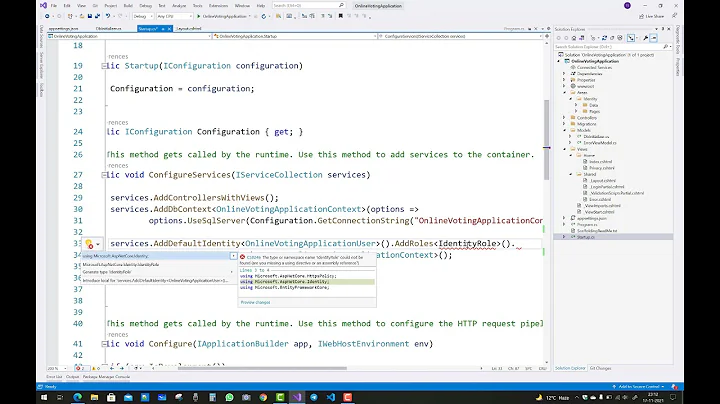Screen dimensions: 720x404
Task: Switch to the appsettings.json tab
Action: 63,28
